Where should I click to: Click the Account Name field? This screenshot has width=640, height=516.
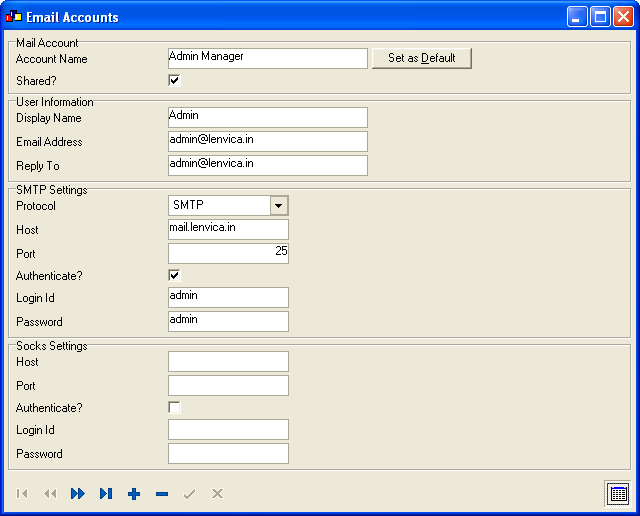(268, 58)
